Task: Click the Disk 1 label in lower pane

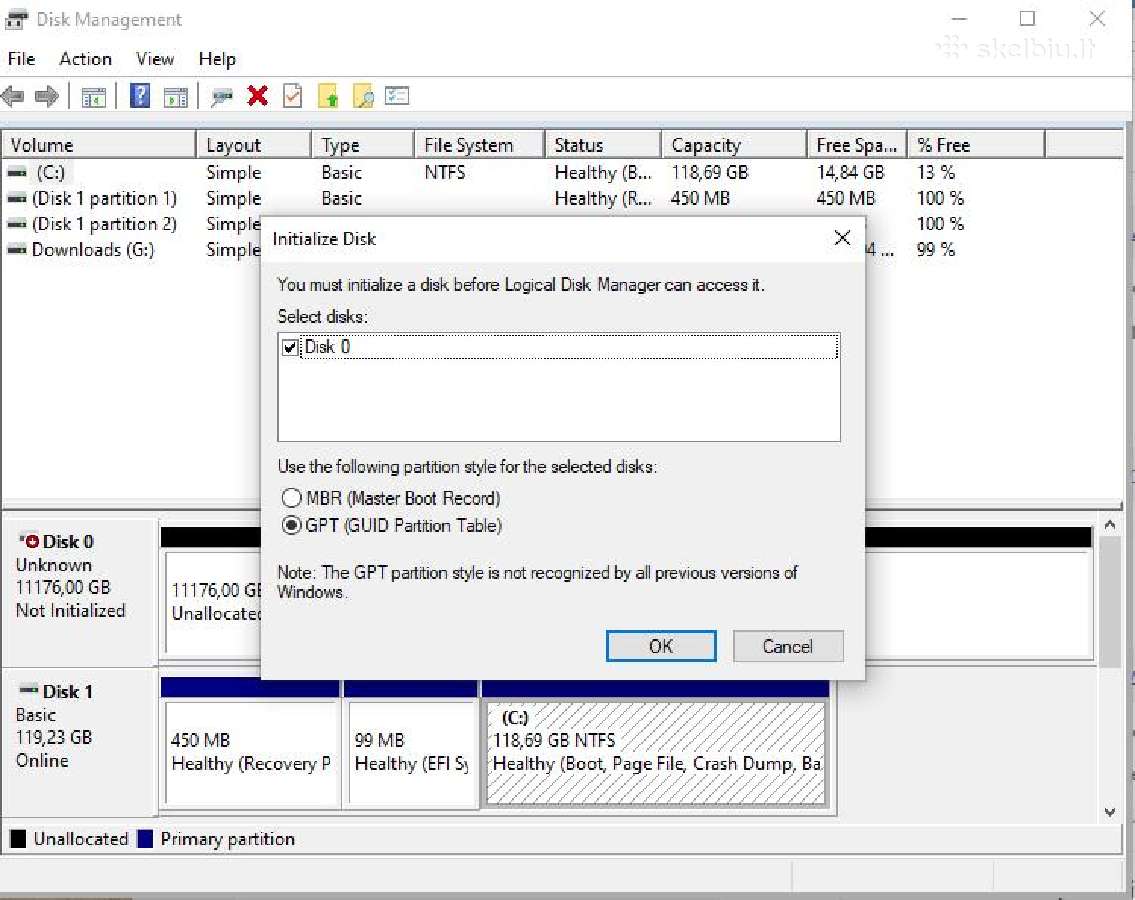Action: tap(68, 691)
